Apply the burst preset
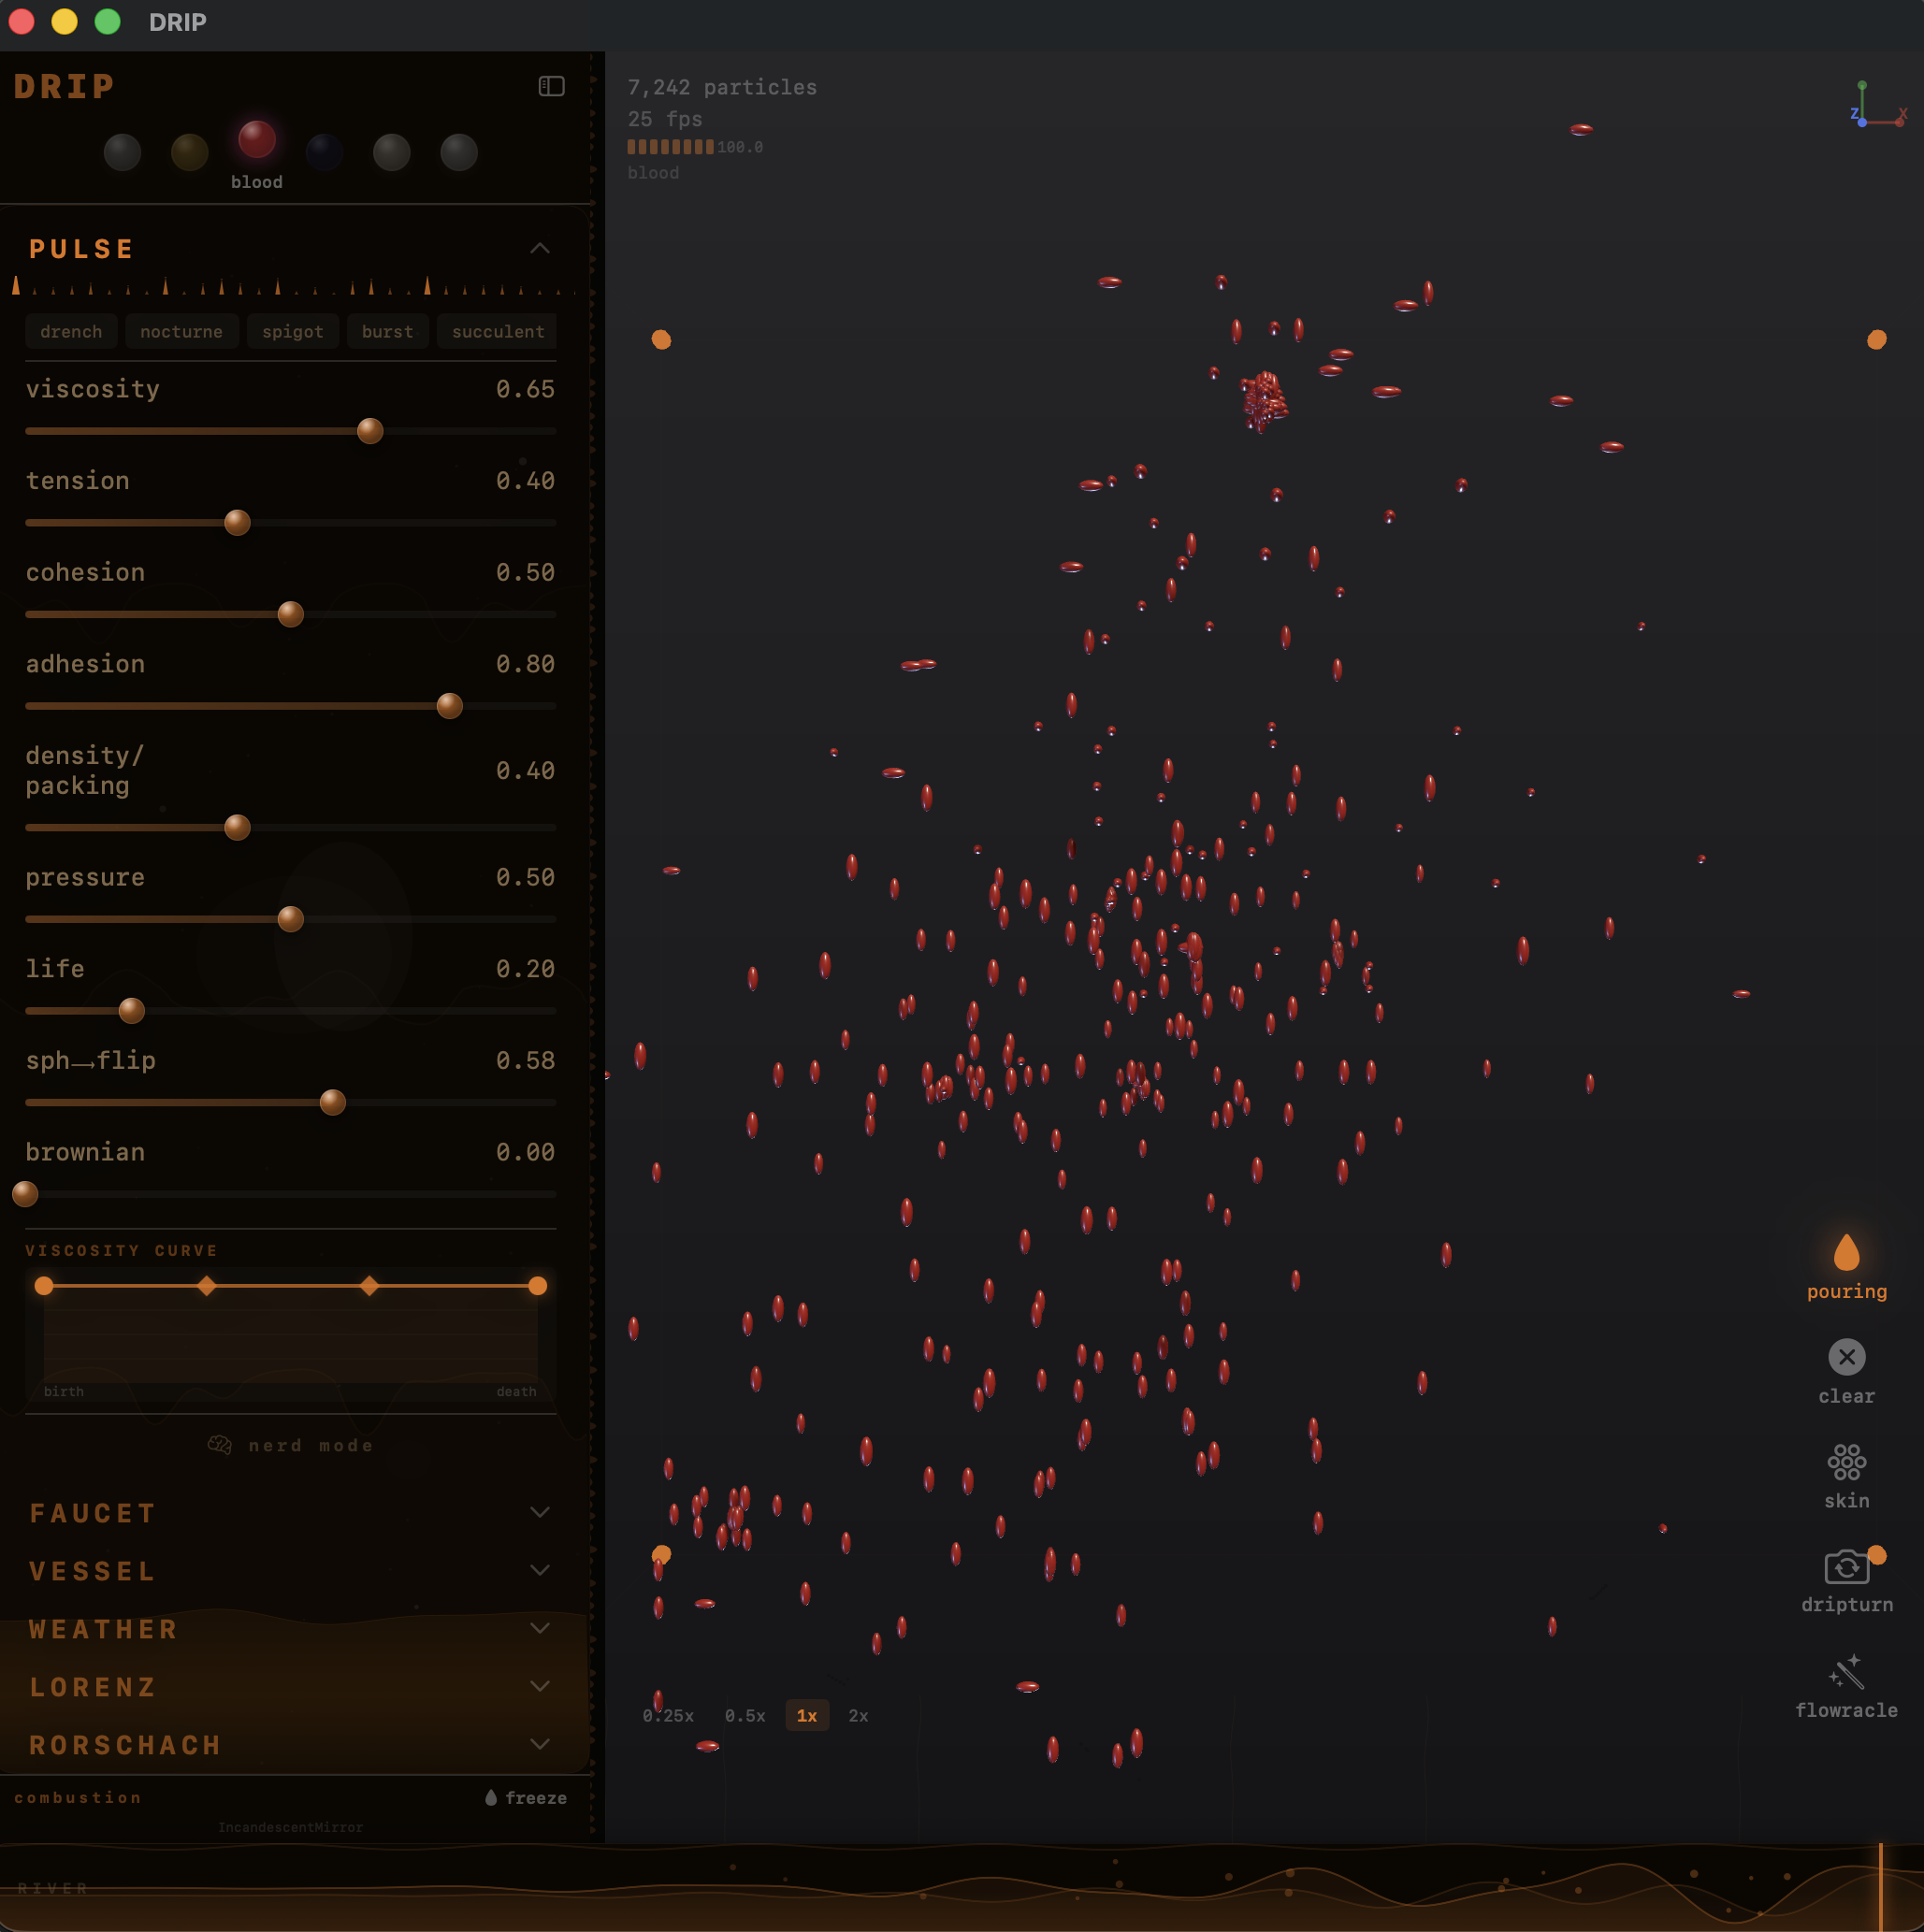This screenshot has width=1924, height=1932. (387, 331)
